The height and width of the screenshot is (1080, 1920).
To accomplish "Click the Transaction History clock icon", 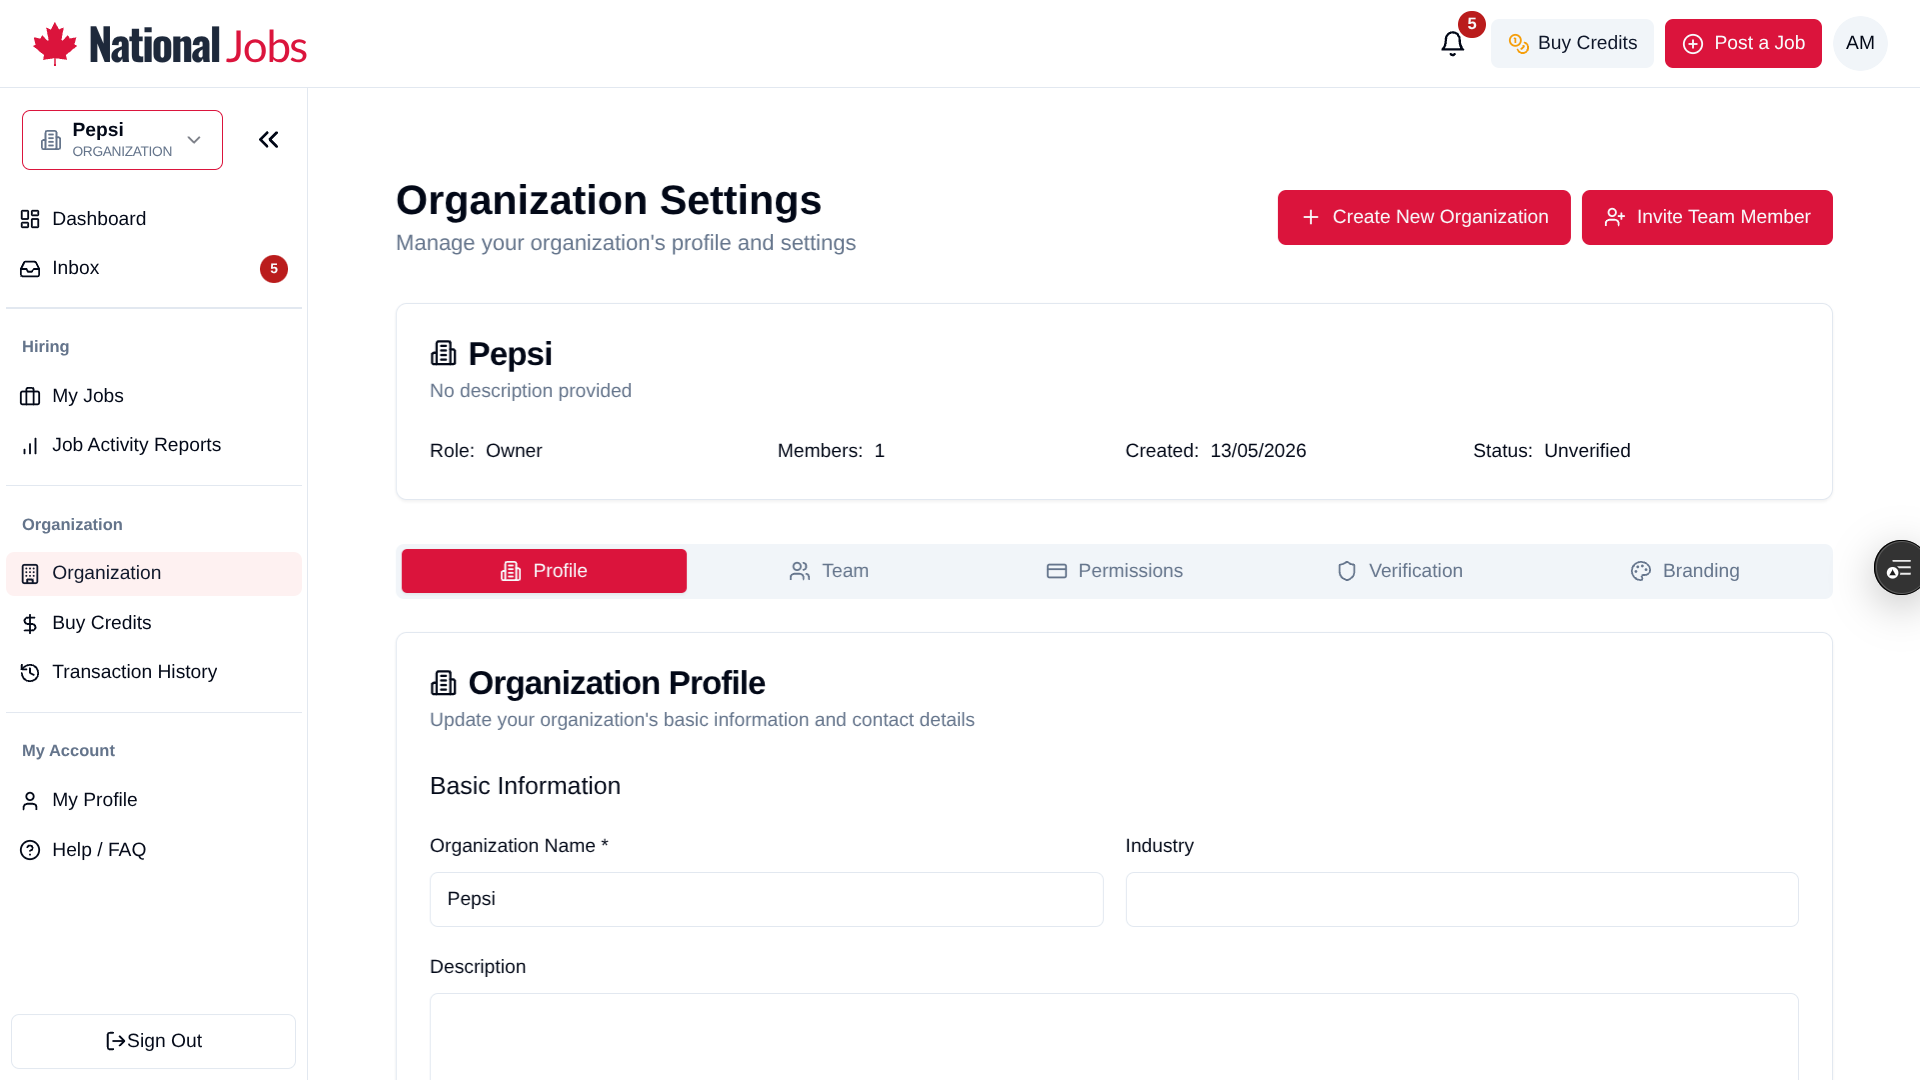I will (30, 673).
